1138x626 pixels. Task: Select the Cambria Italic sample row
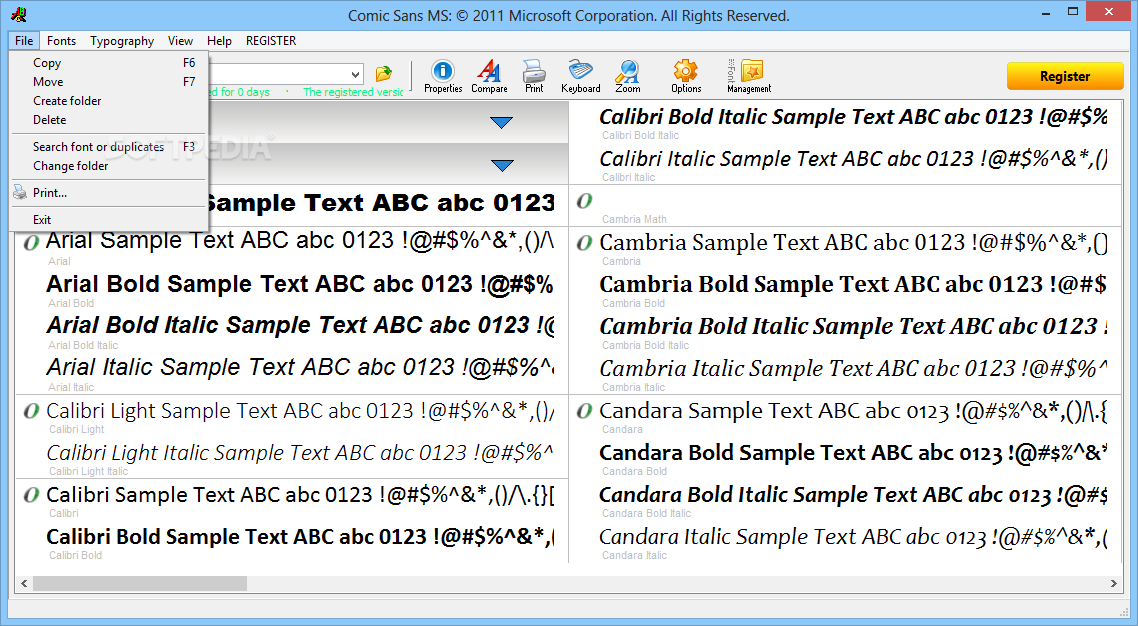pos(853,374)
